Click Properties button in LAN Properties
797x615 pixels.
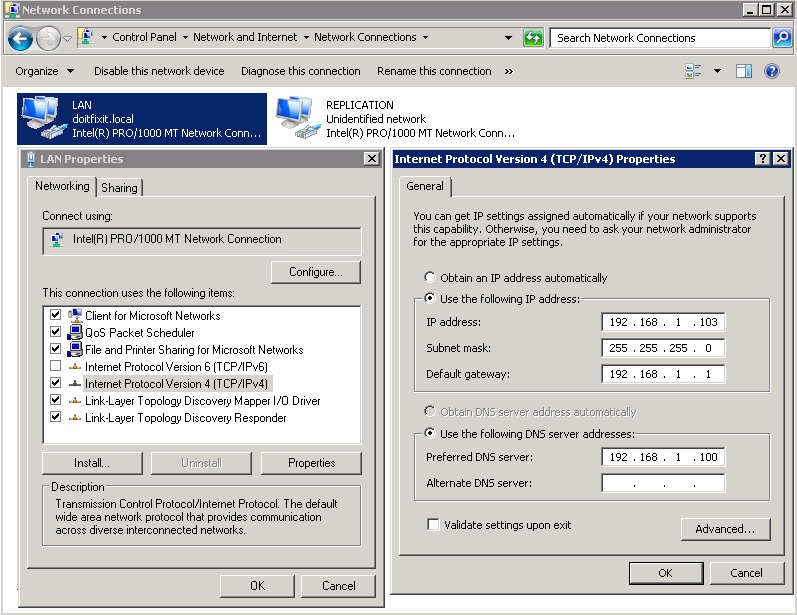[x=311, y=463]
